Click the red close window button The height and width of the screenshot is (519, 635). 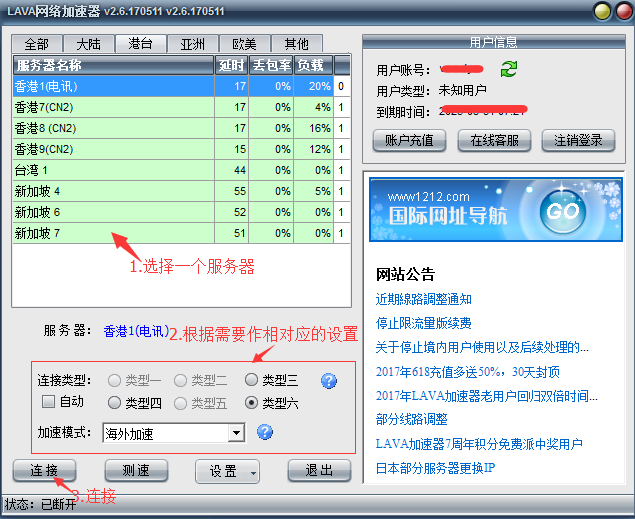624,11
